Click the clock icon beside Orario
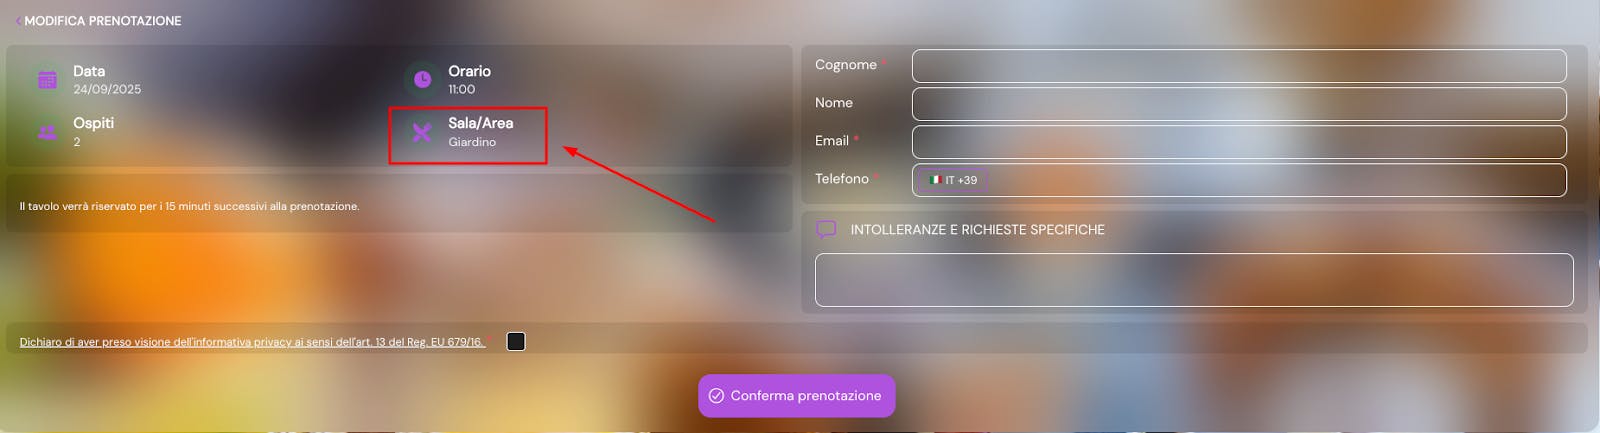Viewport: 1600px width, 433px height. point(422,79)
